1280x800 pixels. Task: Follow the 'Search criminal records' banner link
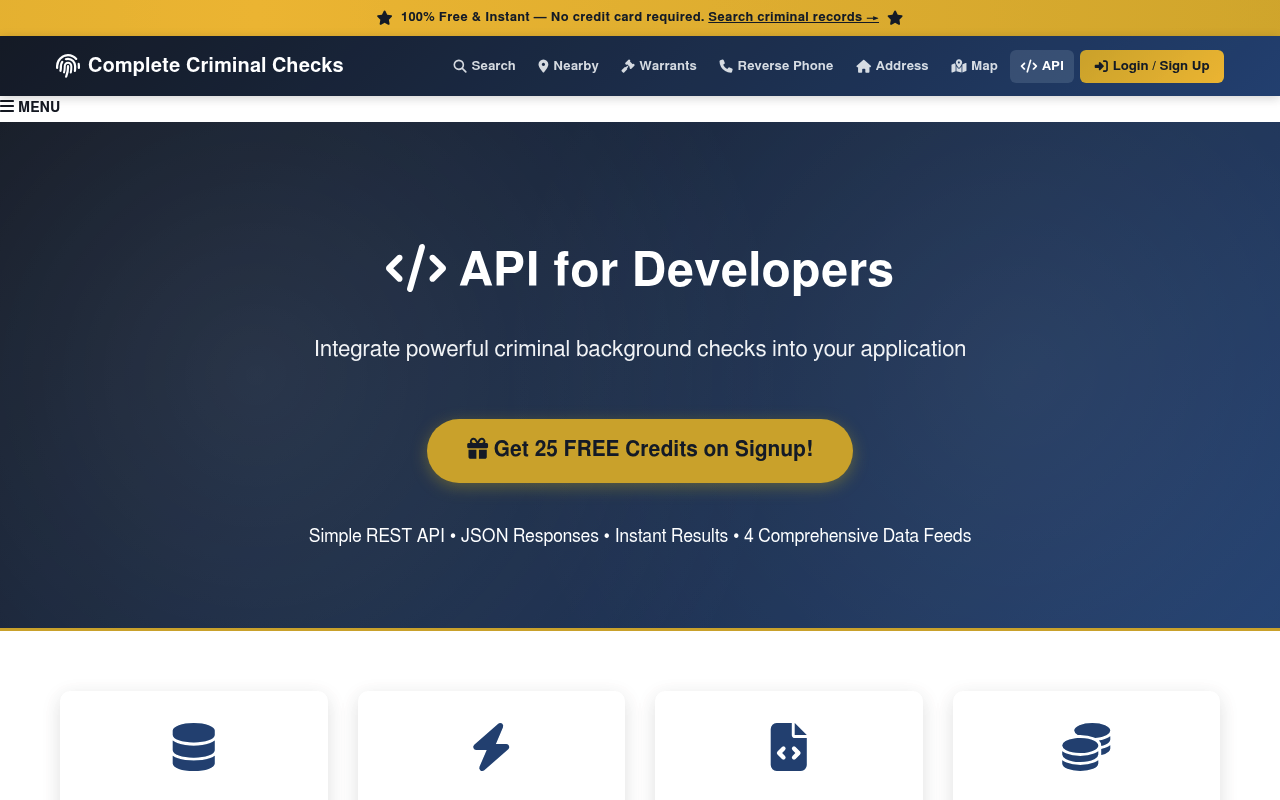[x=793, y=17]
